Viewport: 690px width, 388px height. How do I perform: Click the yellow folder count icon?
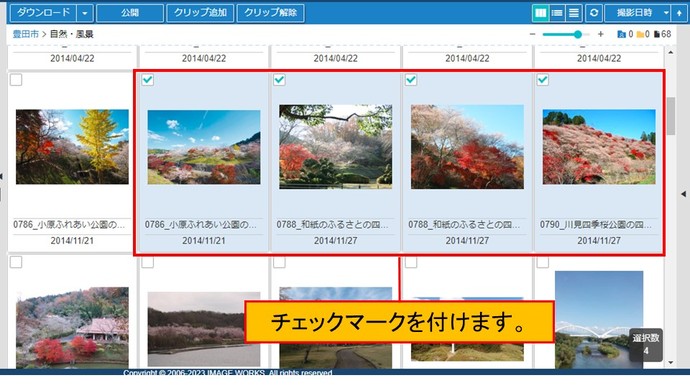pyautogui.click(x=640, y=34)
